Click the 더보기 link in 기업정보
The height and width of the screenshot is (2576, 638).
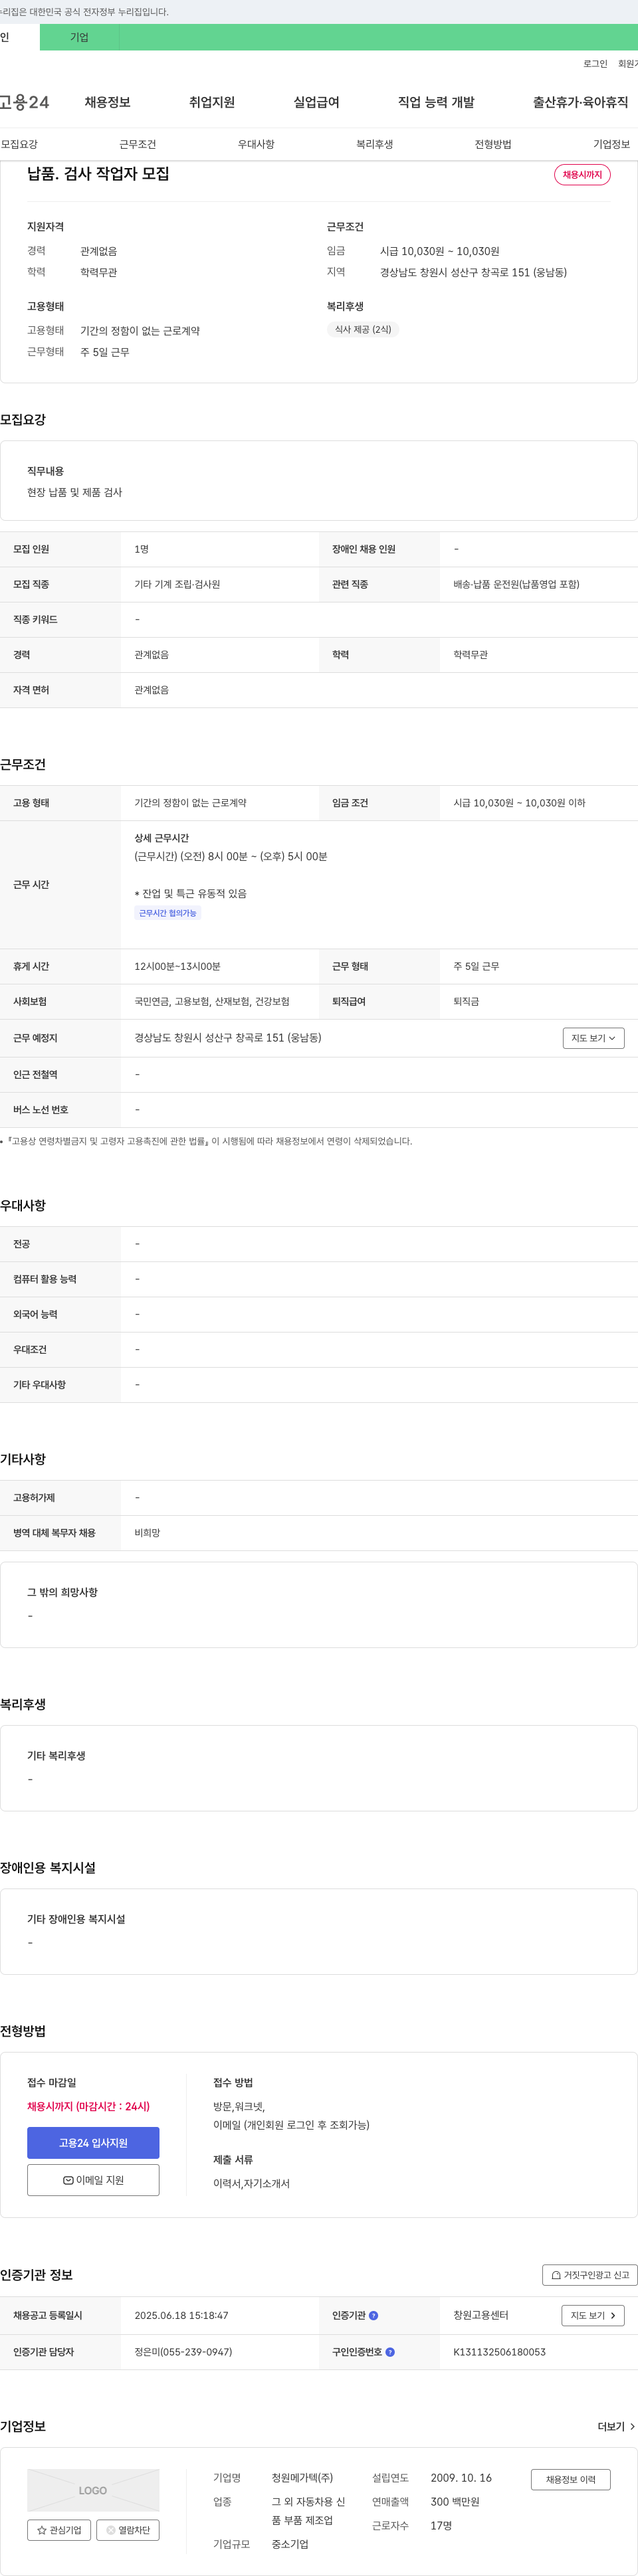[x=616, y=2427]
